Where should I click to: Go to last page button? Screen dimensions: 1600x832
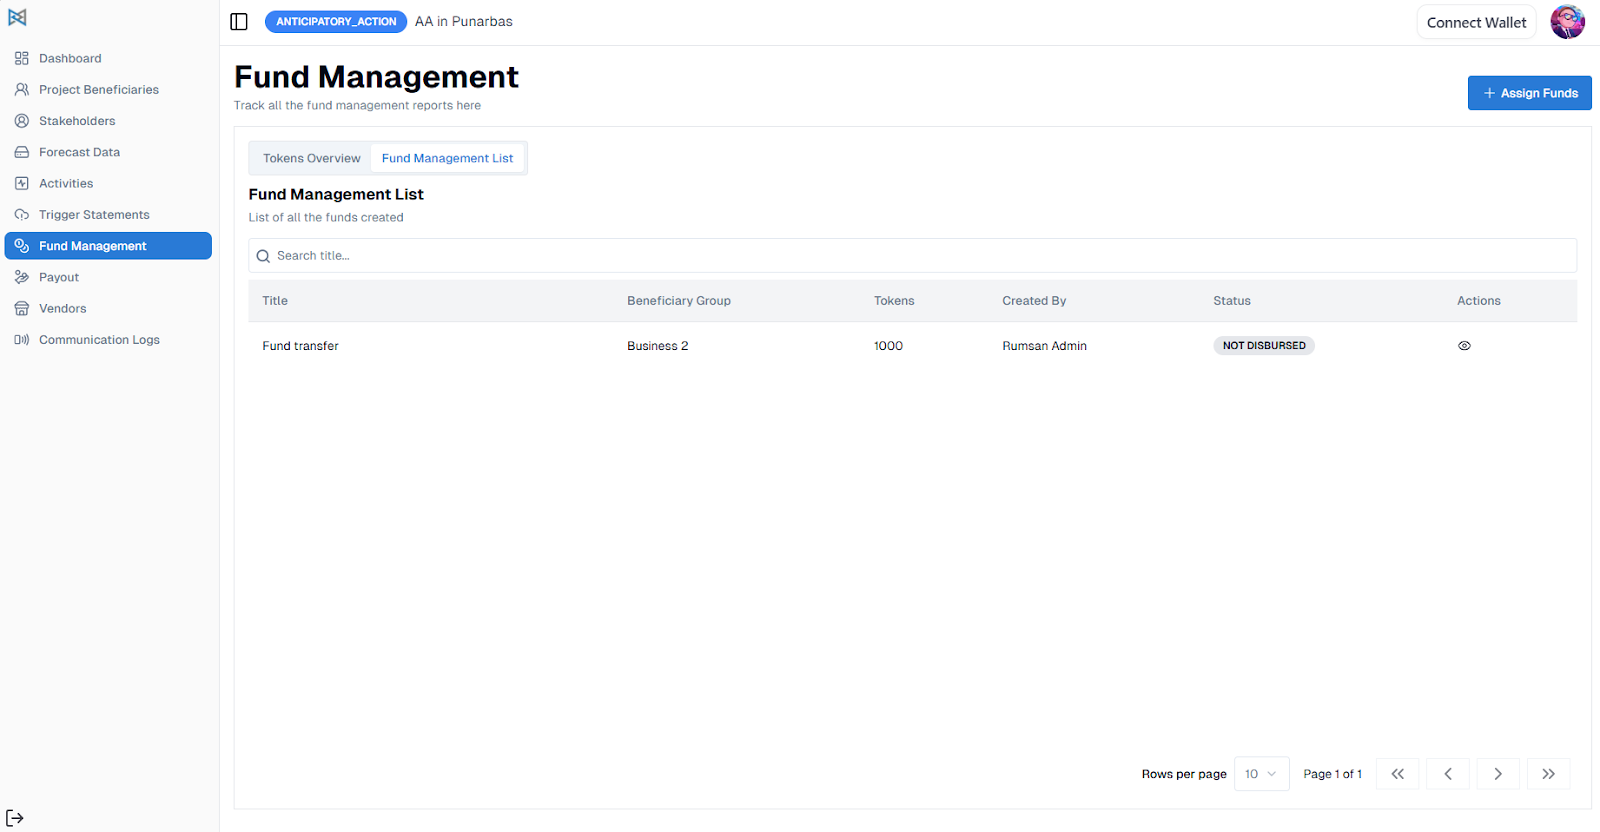point(1548,774)
